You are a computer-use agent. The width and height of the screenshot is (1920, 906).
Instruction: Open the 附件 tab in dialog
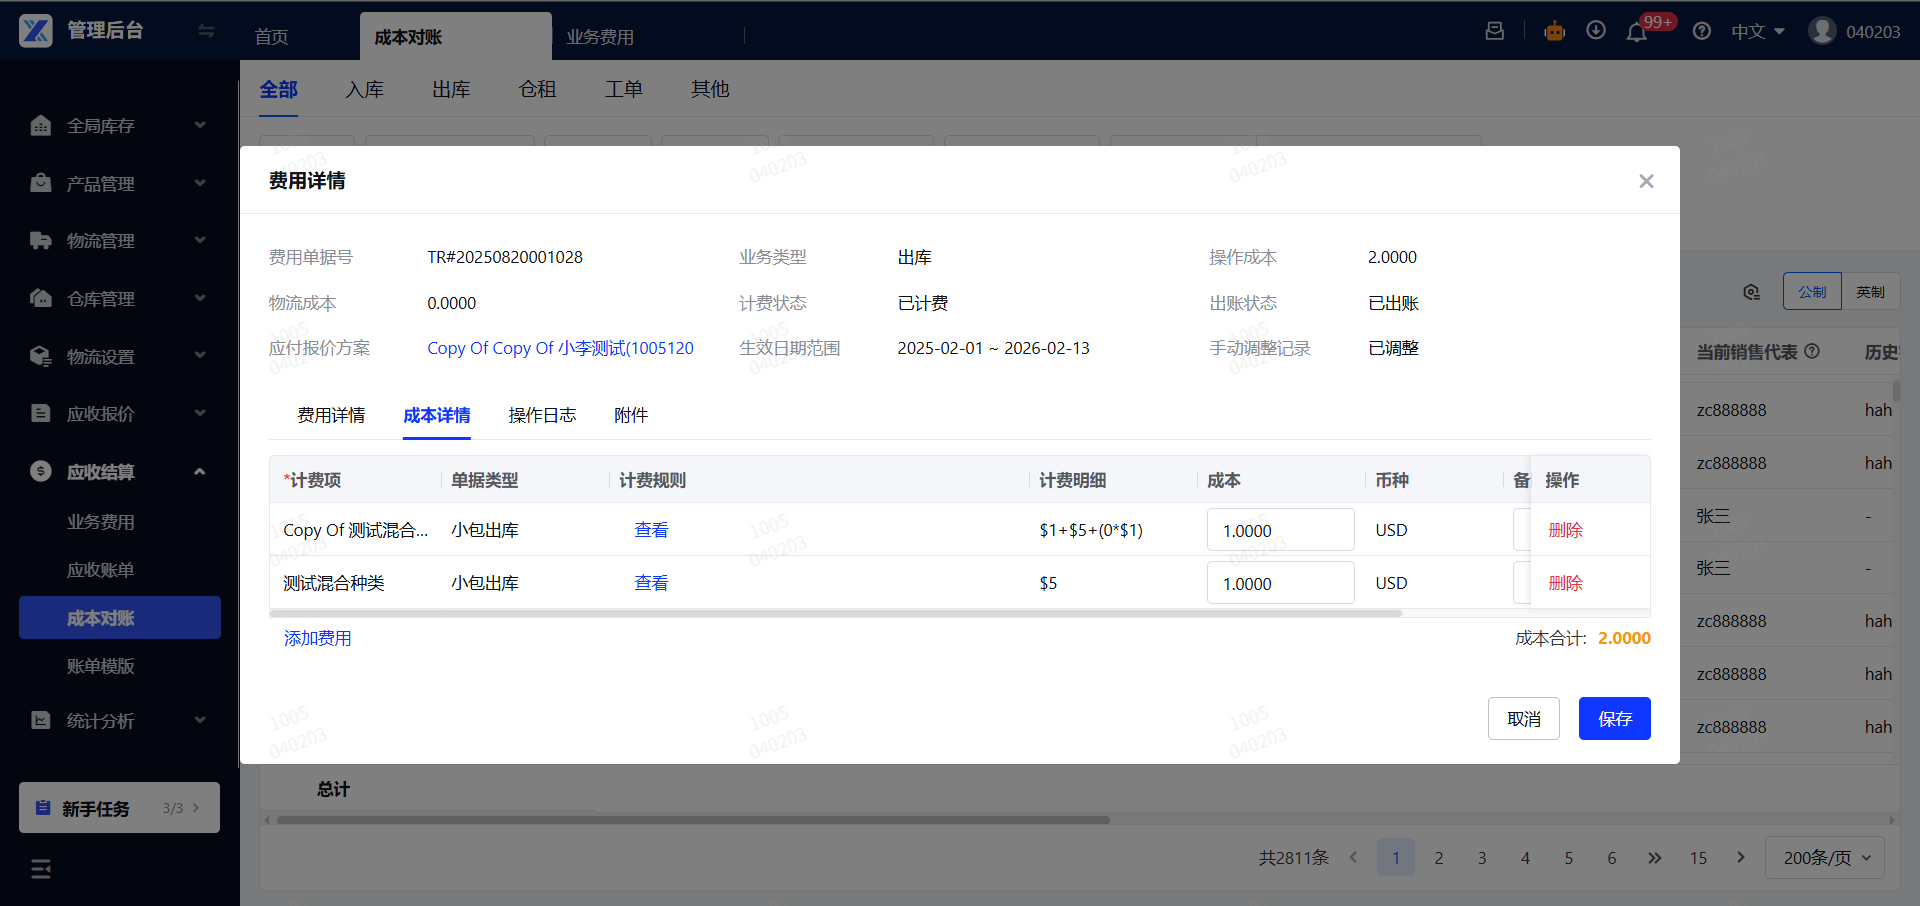pos(631,415)
